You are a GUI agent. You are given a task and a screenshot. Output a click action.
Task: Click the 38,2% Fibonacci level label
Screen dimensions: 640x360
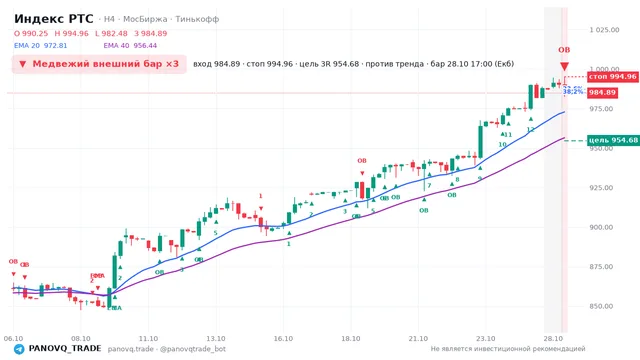pos(573,92)
